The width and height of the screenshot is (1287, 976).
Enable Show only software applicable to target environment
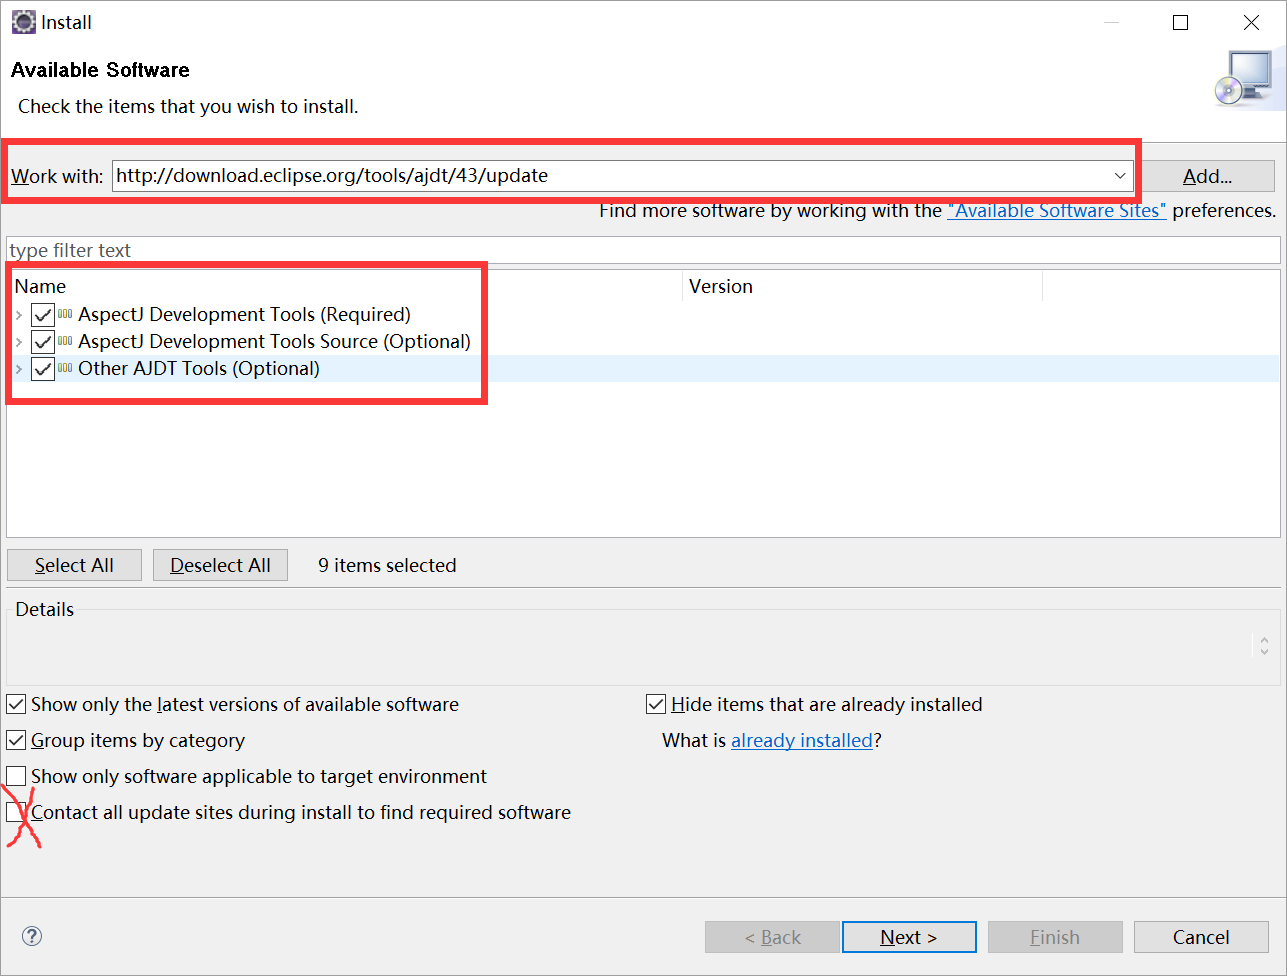(16, 776)
